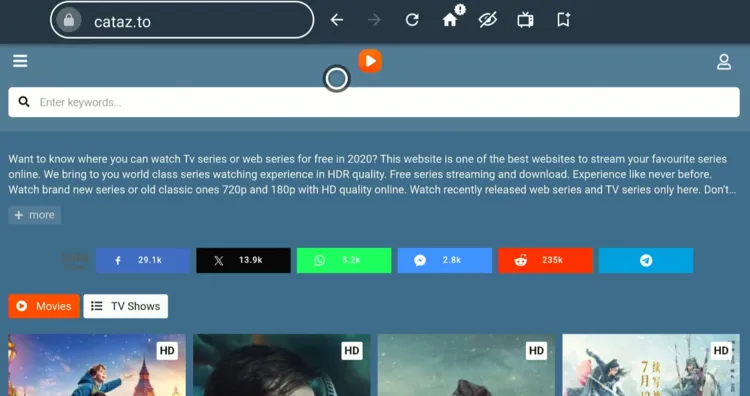The height and width of the screenshot is (396, 750).
Task: Open the user account icon
Action: 724,62
